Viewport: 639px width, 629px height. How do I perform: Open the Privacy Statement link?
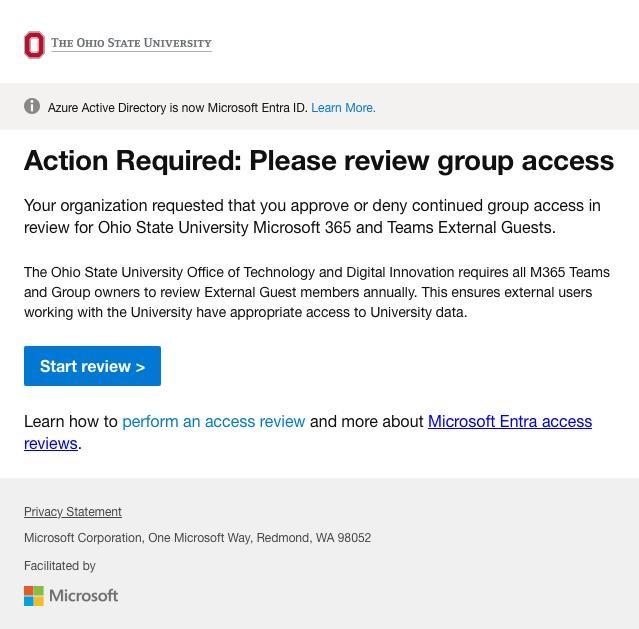[73, 512]
